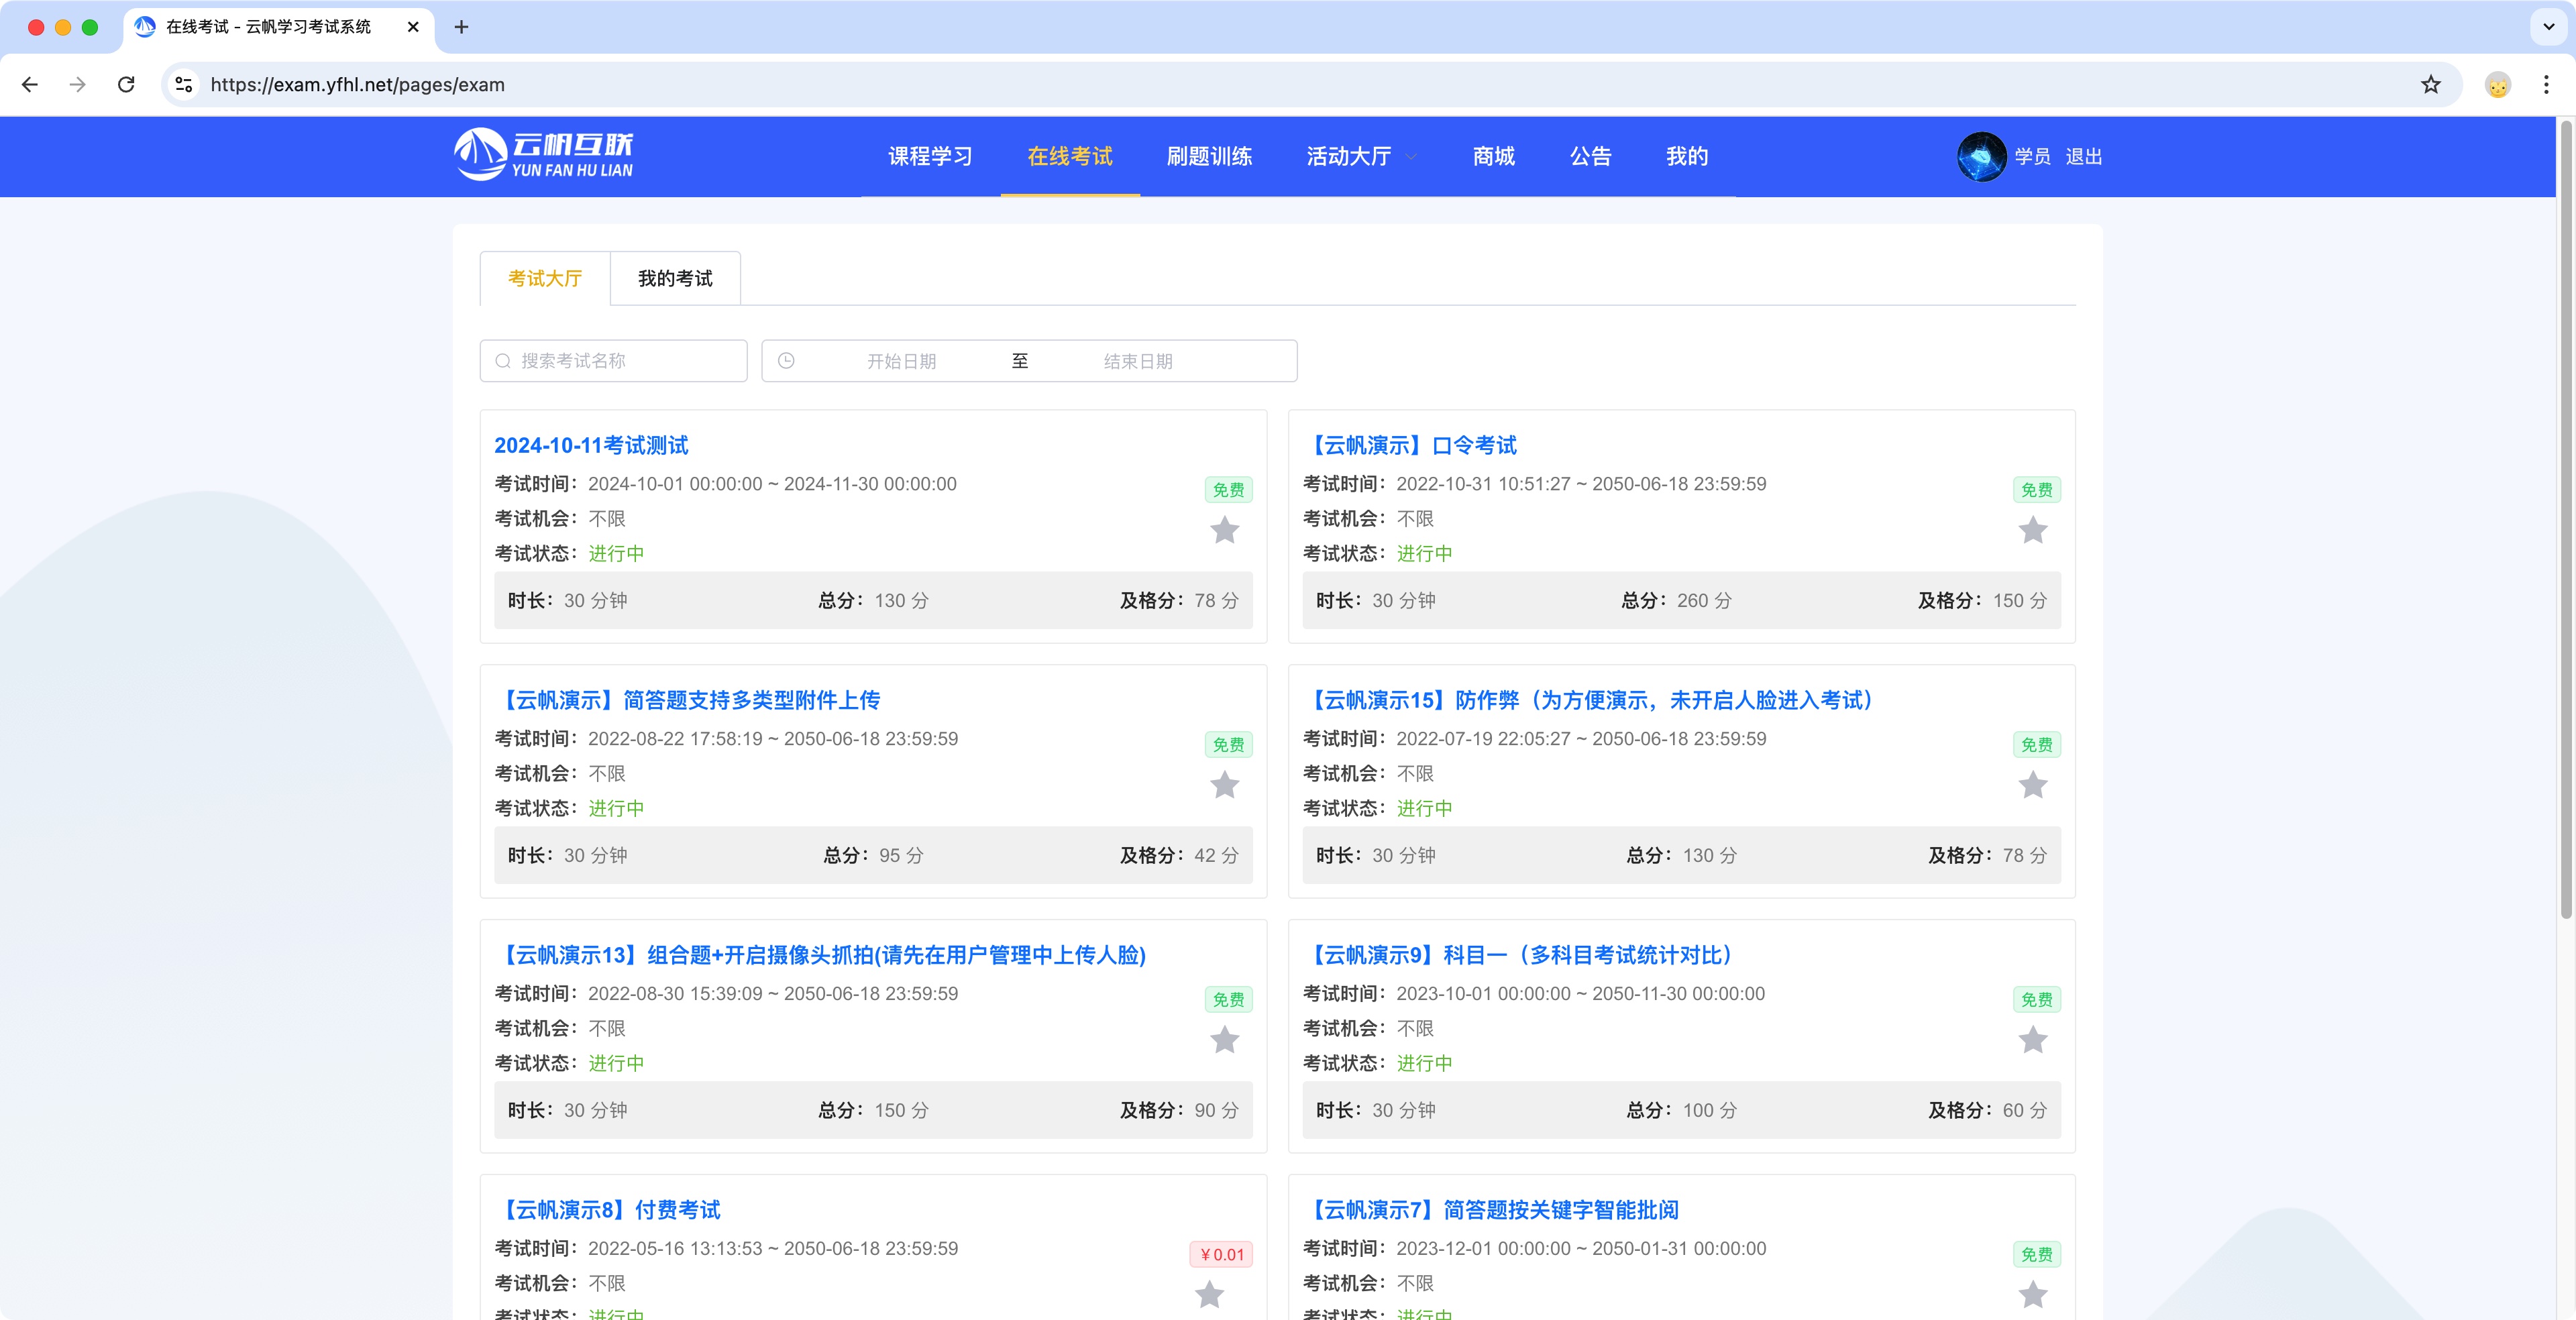Expand the tab search chevron at top right
The image size is (2576, 1320).
point(2548,27)
